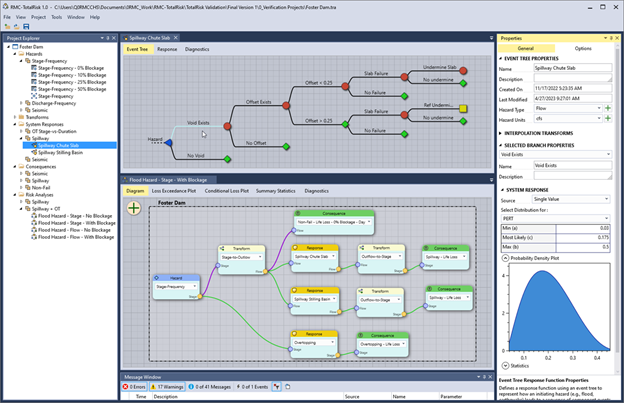624x403 pixels.
Task: Toggle the 0 Errors message filter
Action: coord(136,386)
